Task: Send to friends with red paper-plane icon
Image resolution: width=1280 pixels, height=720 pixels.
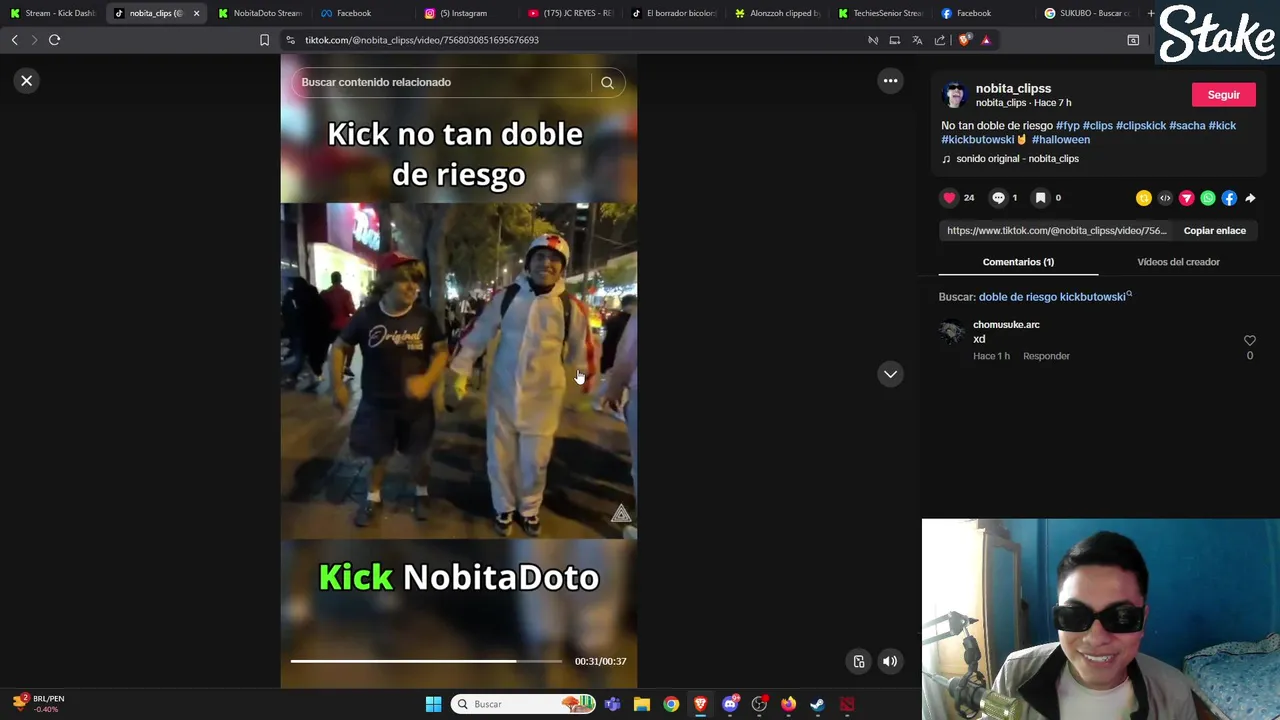Action: (1186, 198)
